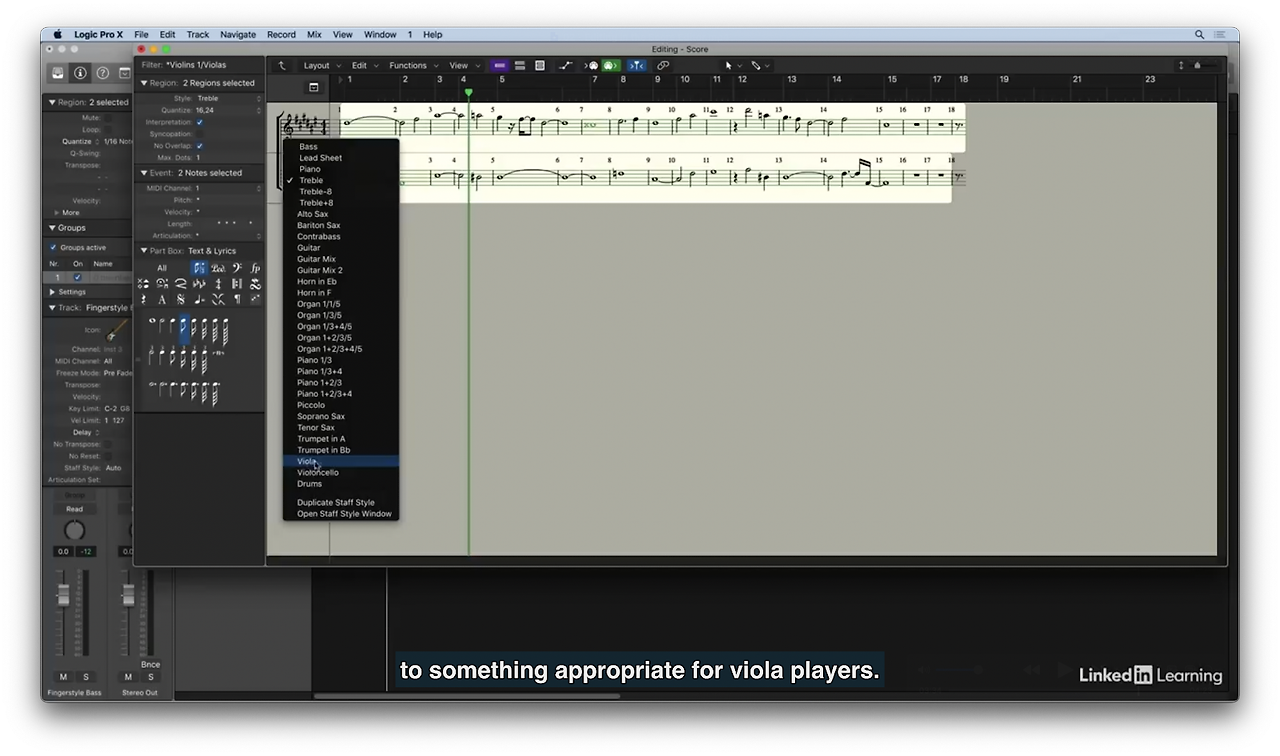Collapse the Event 2 Notes selected section
The image size is (1280, 756).
pyautogui.click(x=143, y=173)
